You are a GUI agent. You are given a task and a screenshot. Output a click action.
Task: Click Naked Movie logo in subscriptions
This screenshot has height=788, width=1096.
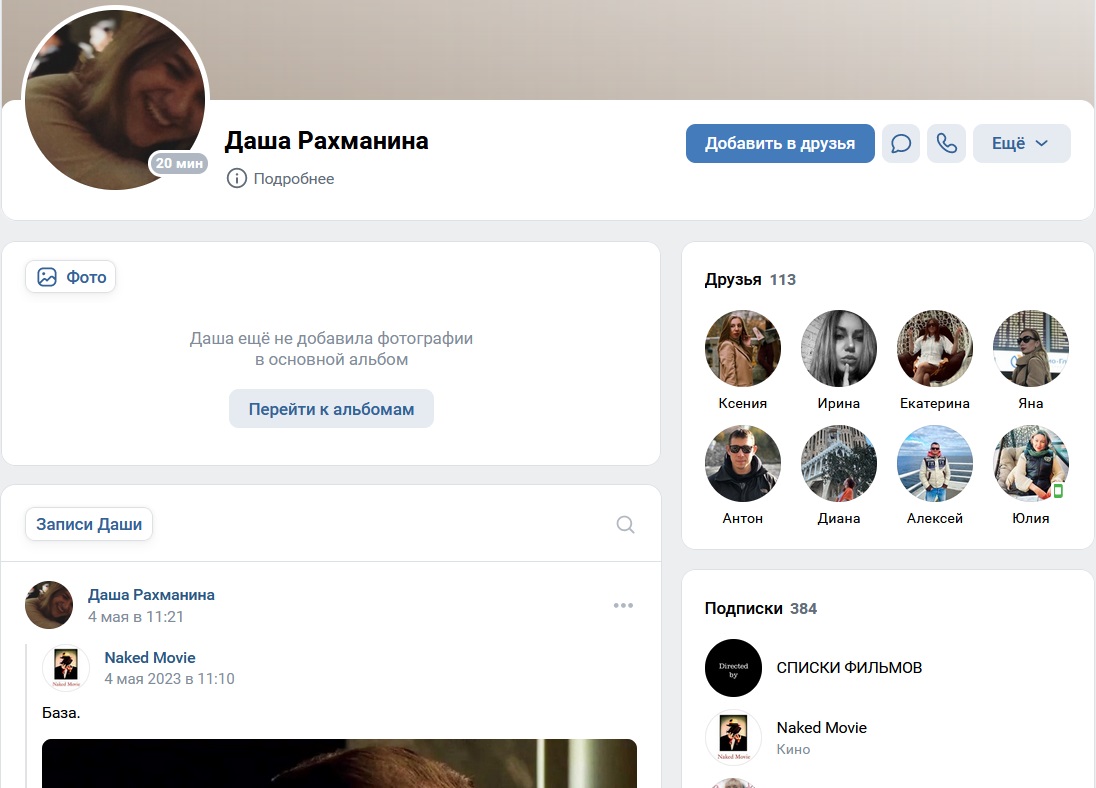click(x=733, y=736)
